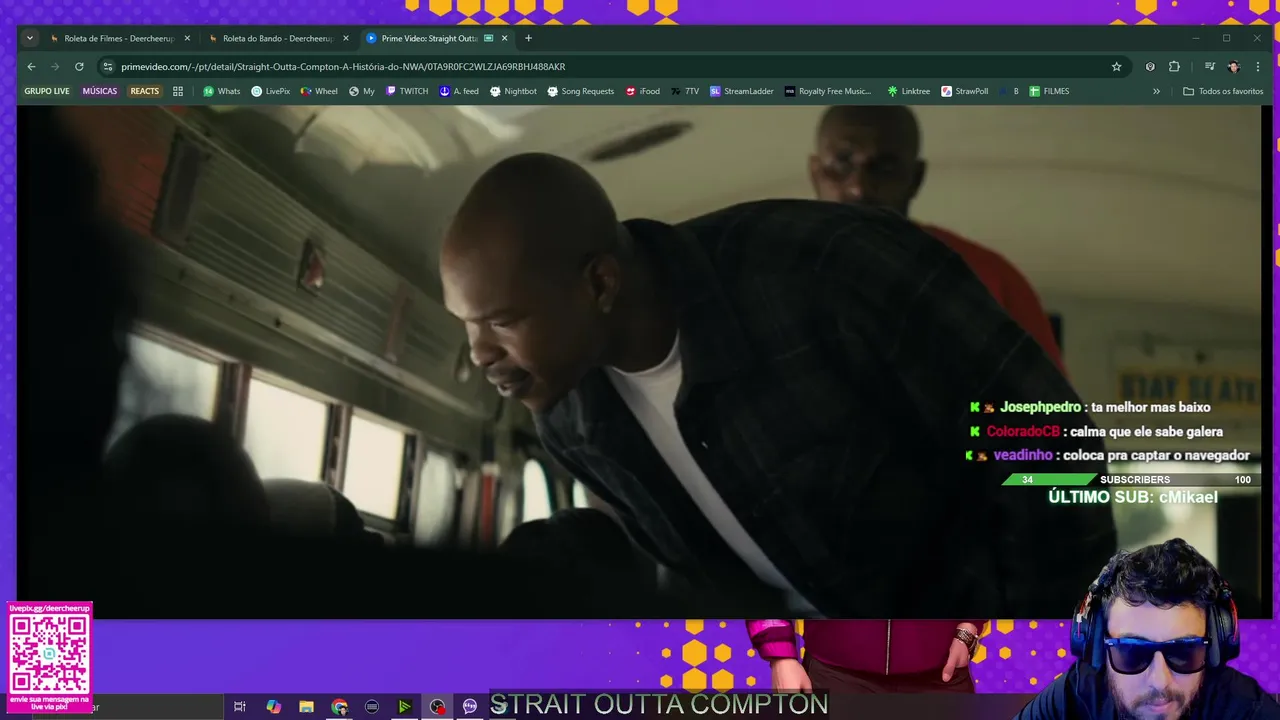
Task: Open the MÚSICAS bookmark folder
Action: pos(100,91)
